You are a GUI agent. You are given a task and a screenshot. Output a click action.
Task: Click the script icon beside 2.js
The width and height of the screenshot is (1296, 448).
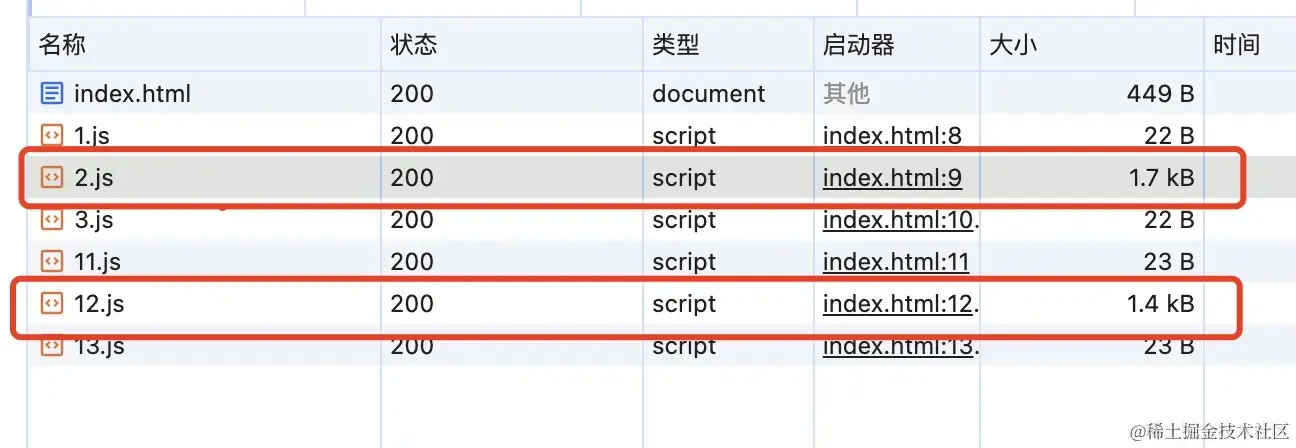click(x=51, y=178)
